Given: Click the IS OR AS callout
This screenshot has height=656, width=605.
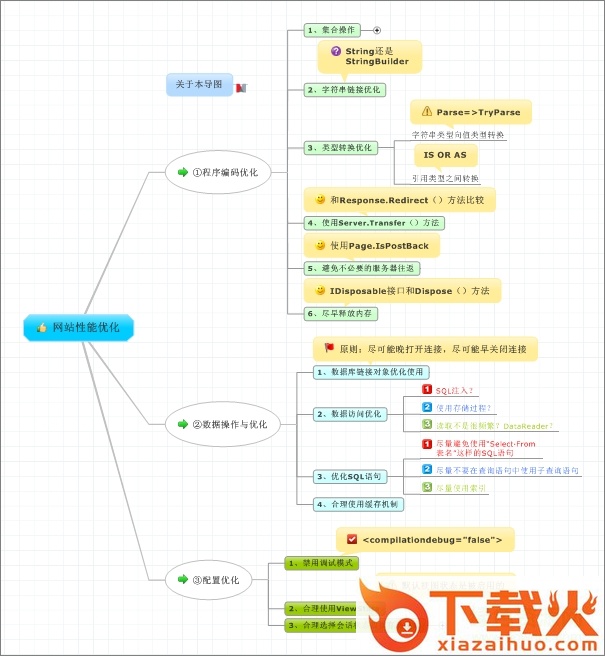Looking at the screenshot, I should (x=446, y=155).
